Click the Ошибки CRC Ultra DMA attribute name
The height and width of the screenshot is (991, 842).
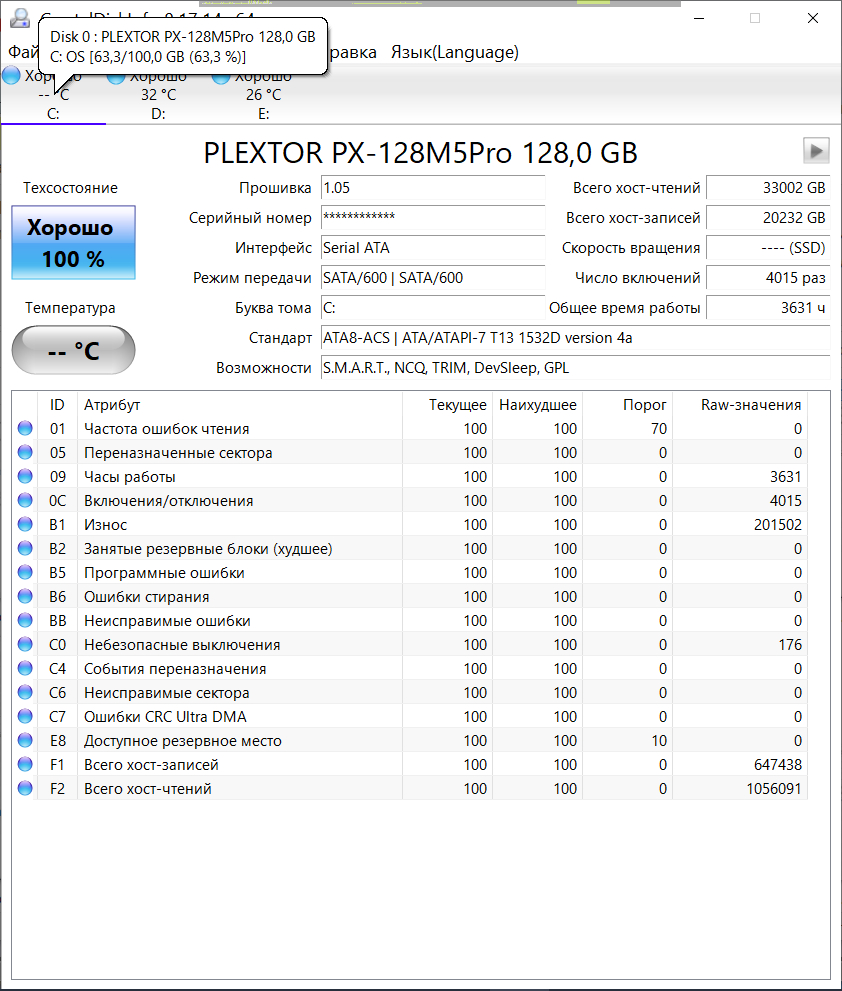165,717
